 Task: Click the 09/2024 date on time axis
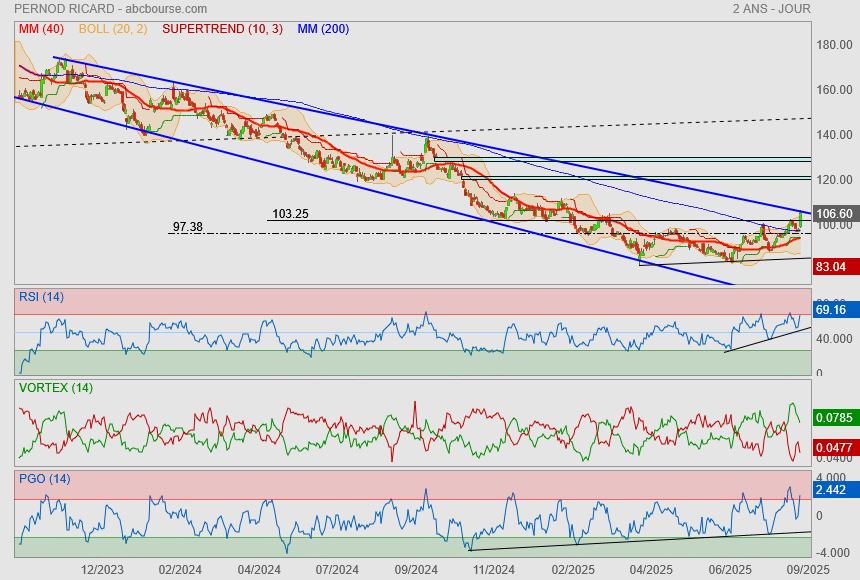pyautogui.click(x=415, y=570)
